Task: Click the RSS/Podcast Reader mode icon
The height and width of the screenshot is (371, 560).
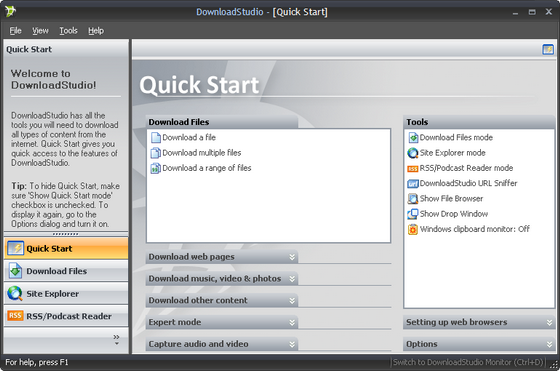Action: [x=413, y=169]
